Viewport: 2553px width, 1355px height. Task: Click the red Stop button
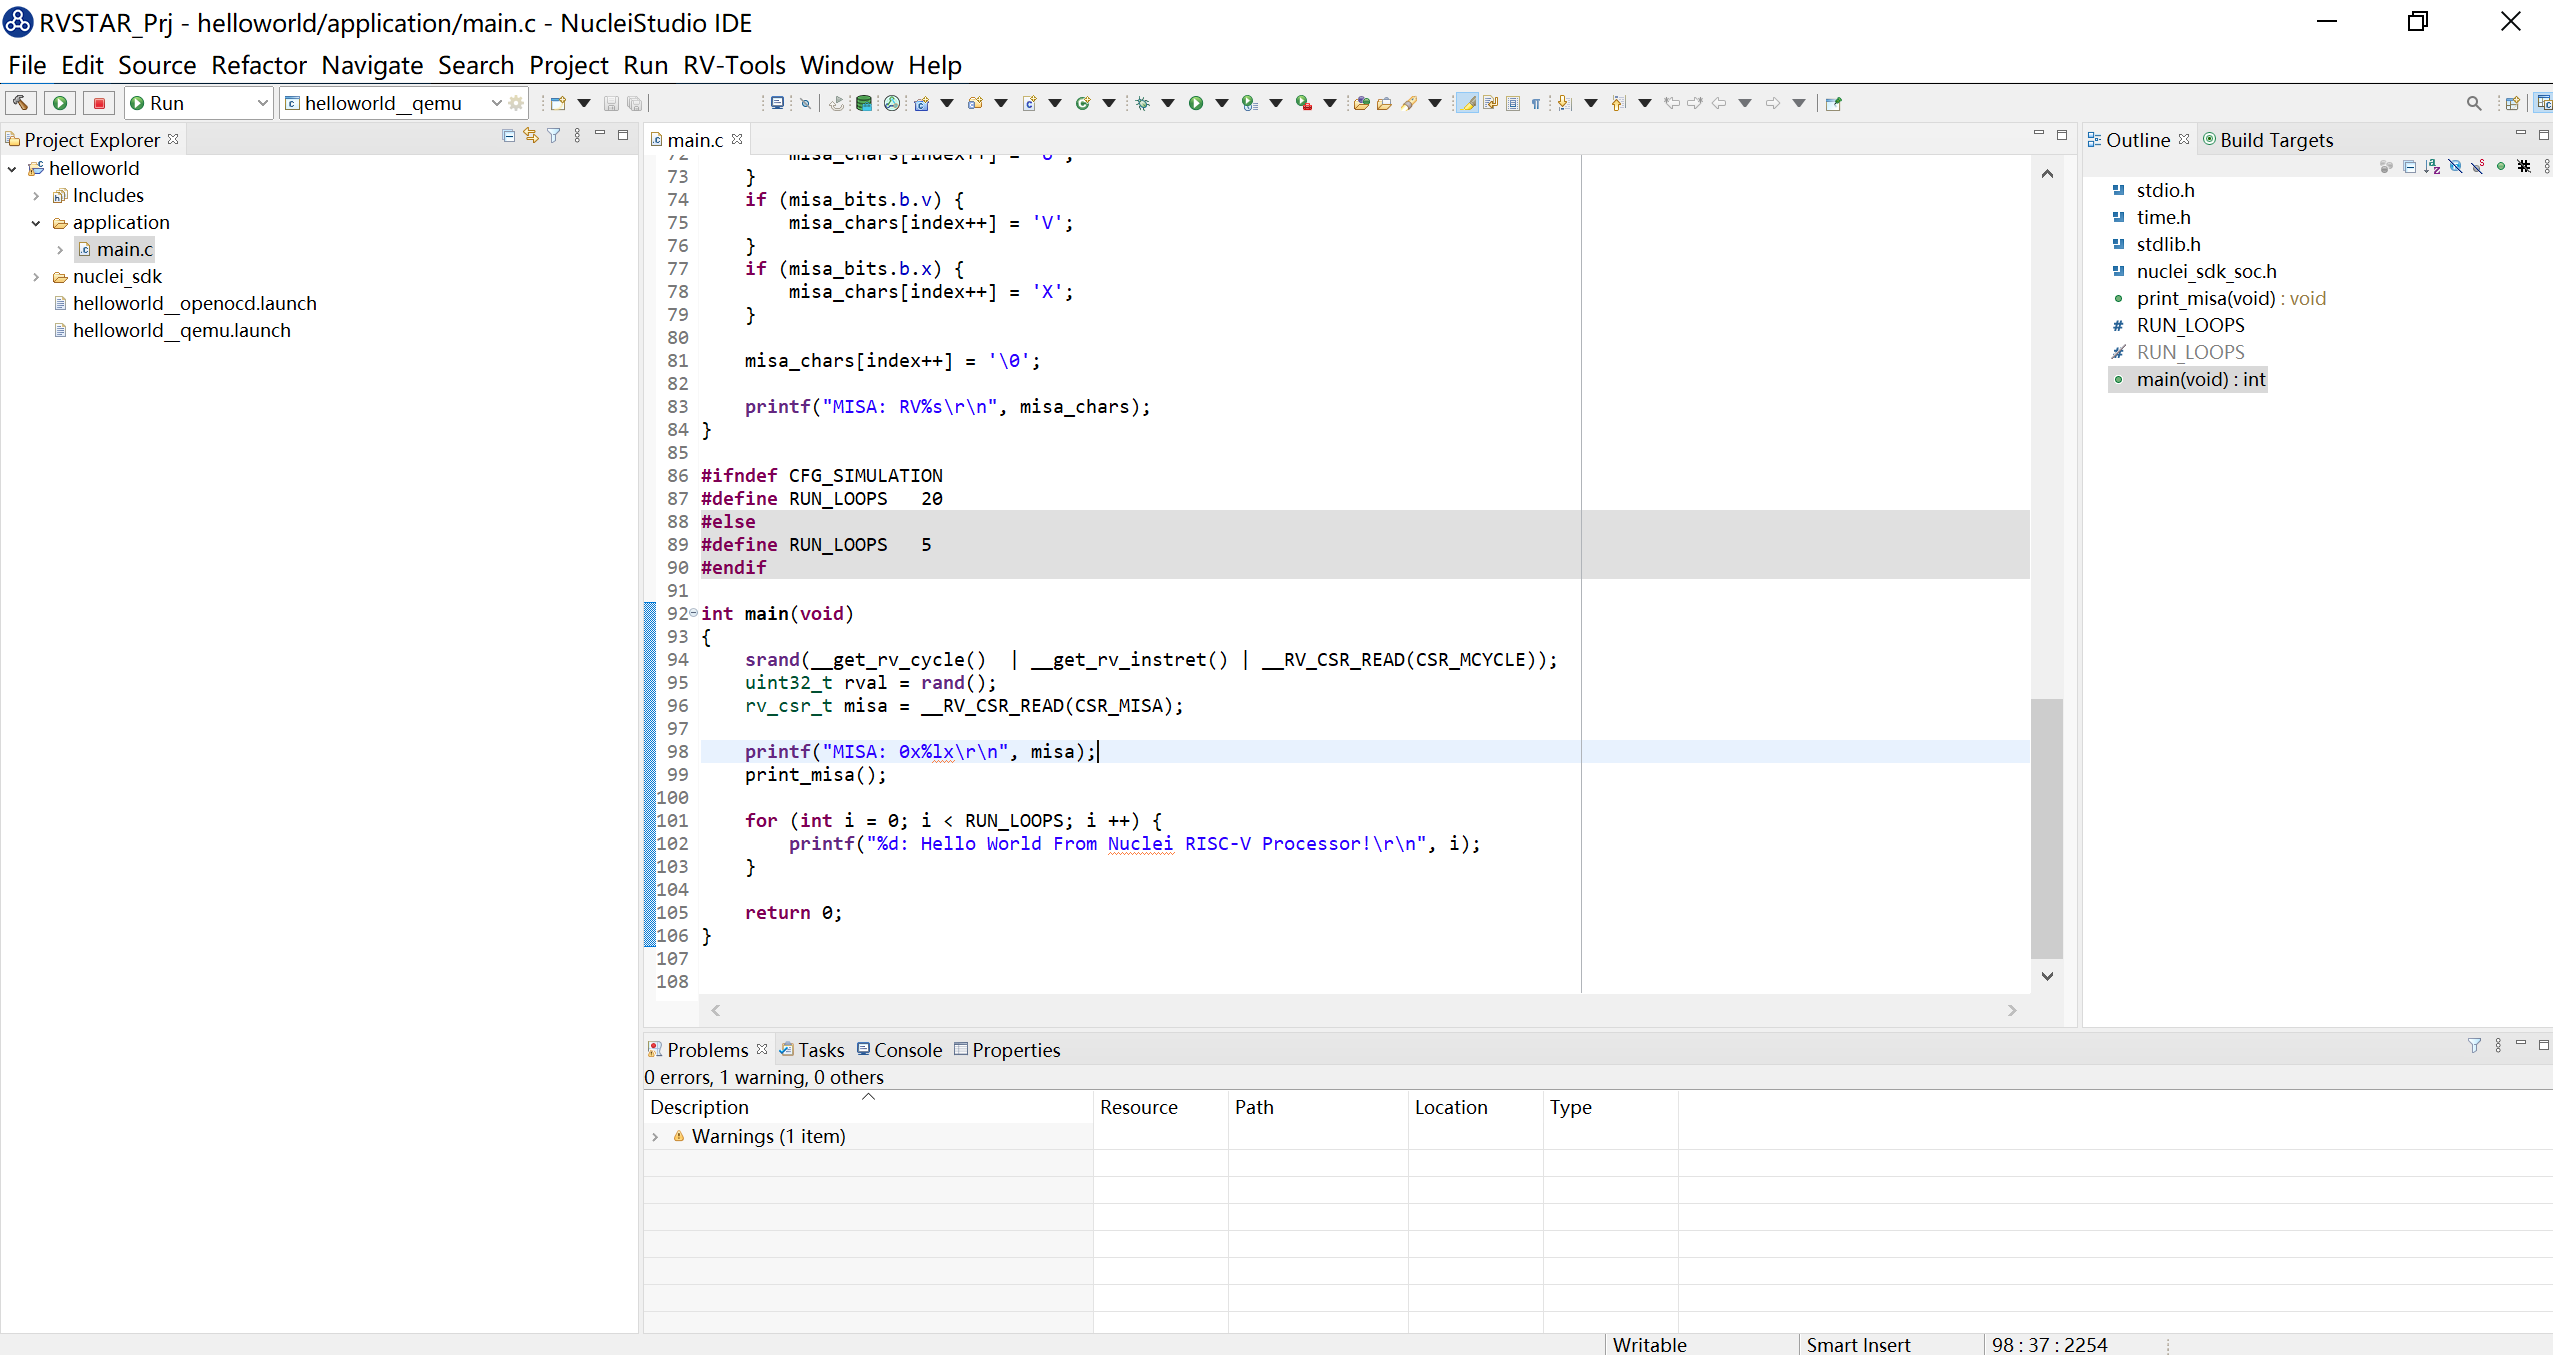pos(99,103)
